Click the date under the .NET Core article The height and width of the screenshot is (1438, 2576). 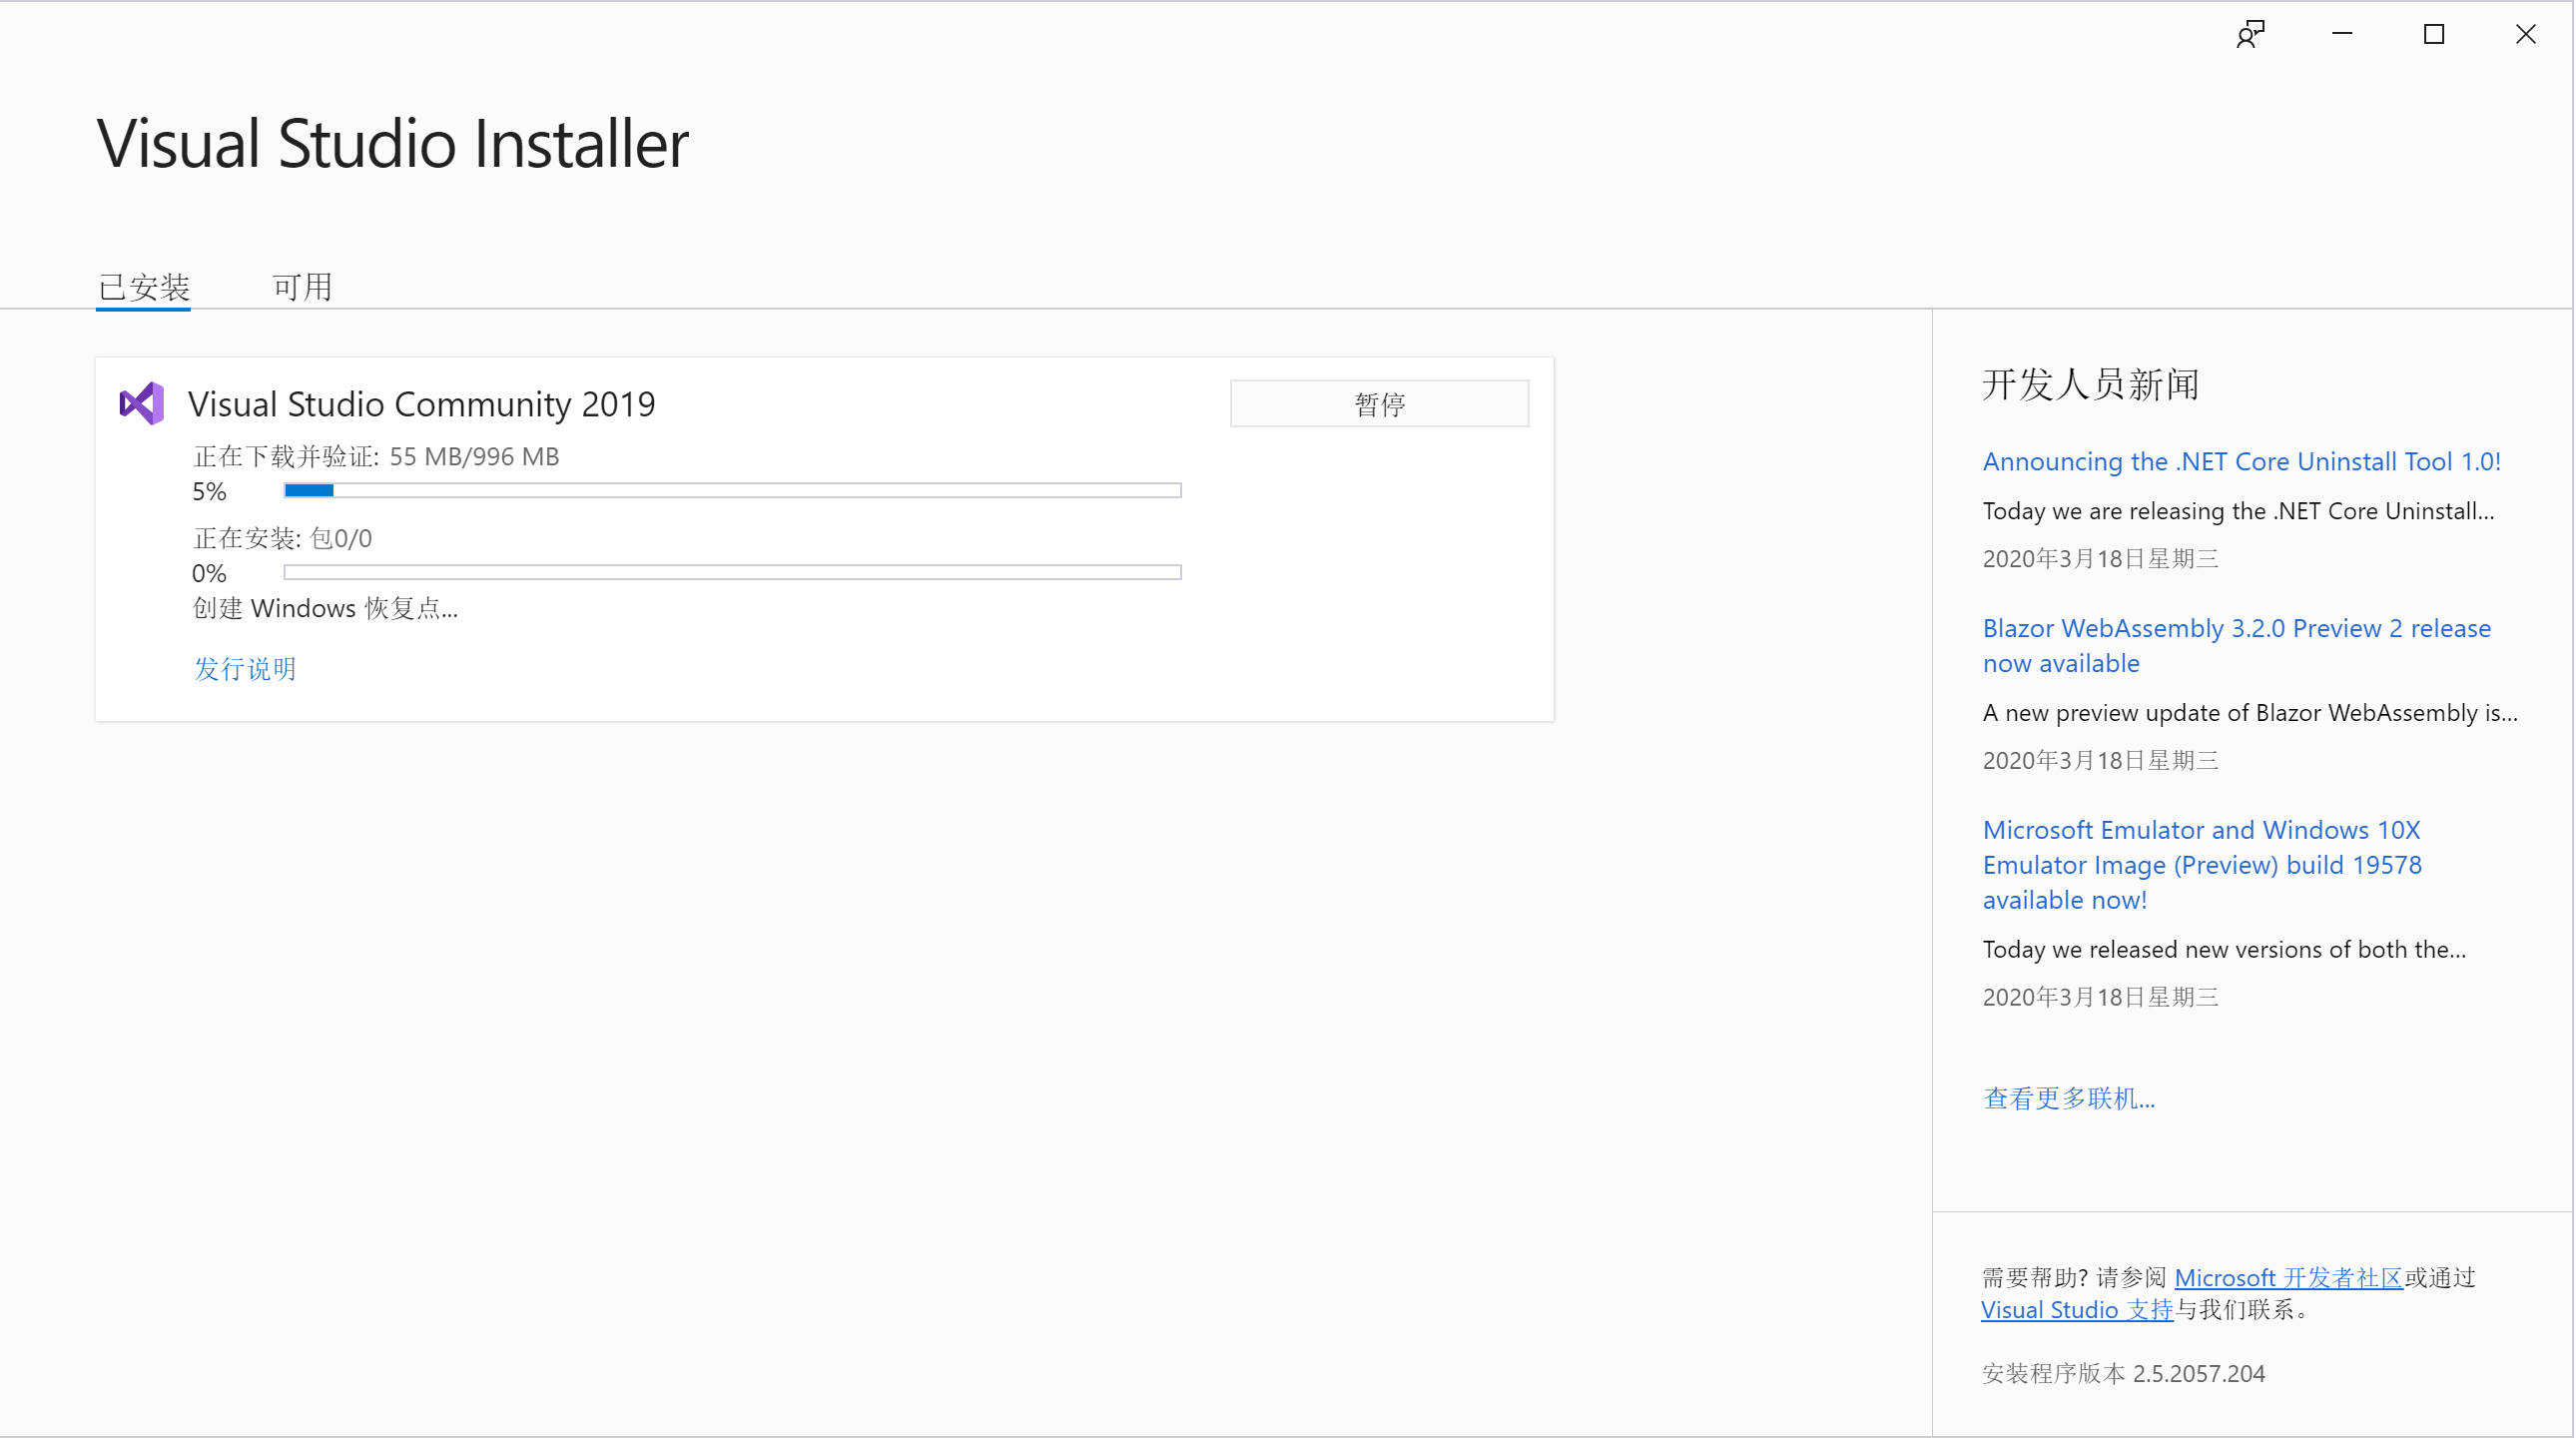[x=2100, y=558]
